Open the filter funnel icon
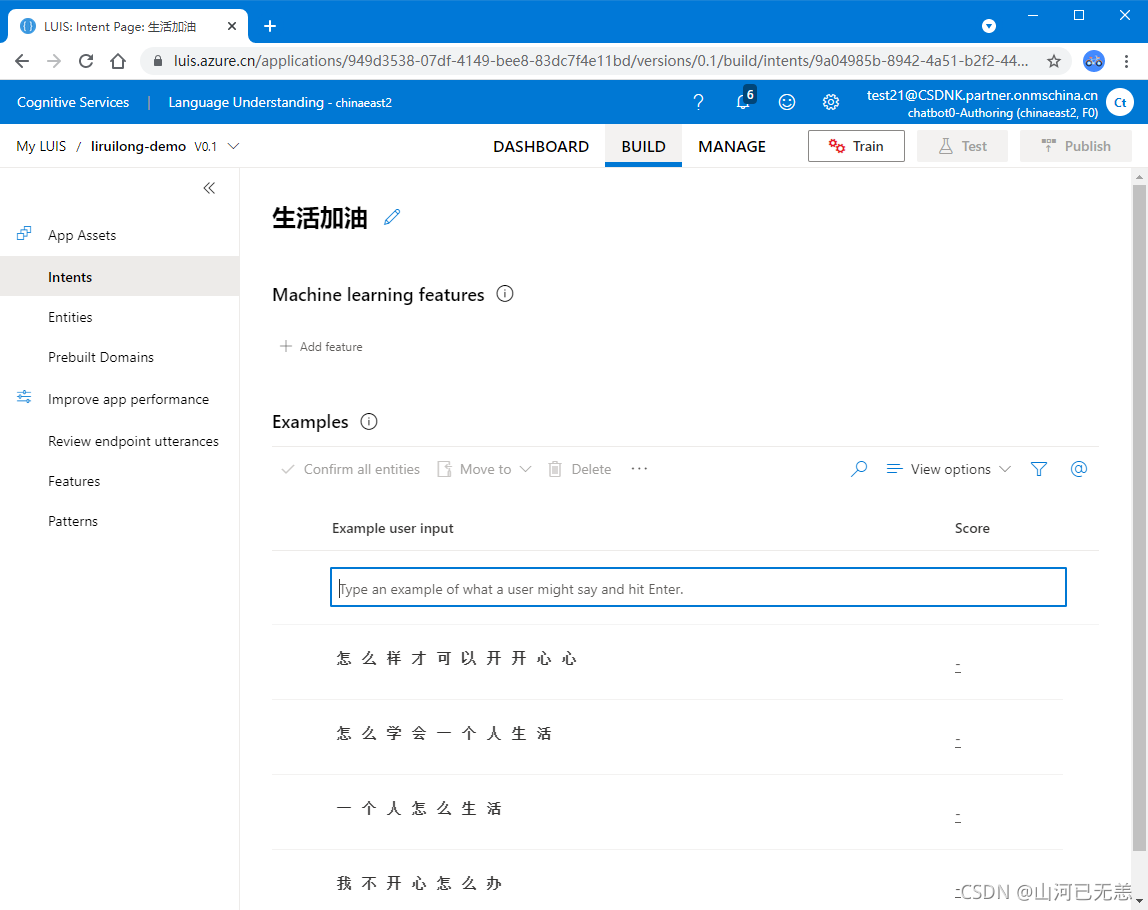 (x=1038, y=469)
